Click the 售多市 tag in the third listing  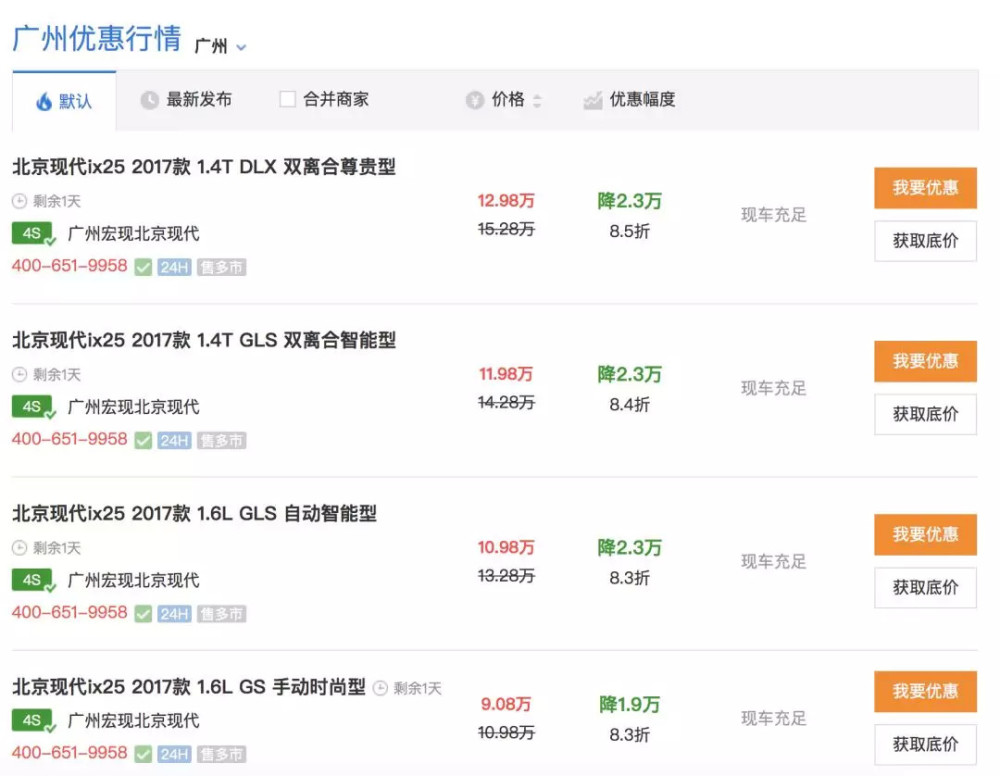tap(221, 614)
